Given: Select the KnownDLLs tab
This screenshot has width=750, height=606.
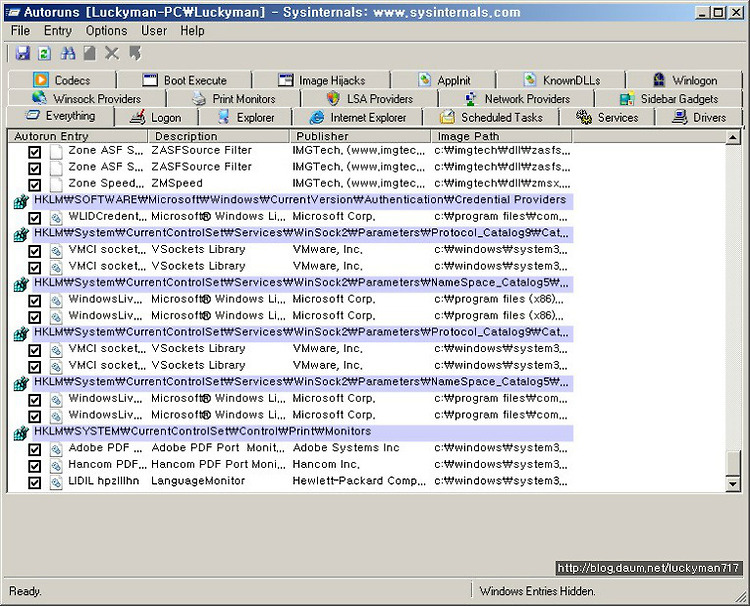Looking at the screenshot, I should click(562, 80).
